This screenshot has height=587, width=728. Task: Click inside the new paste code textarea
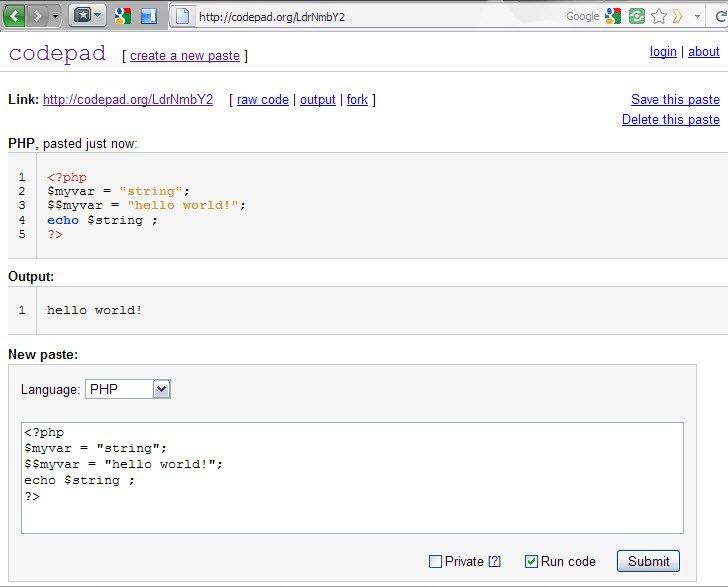point(352,478)
